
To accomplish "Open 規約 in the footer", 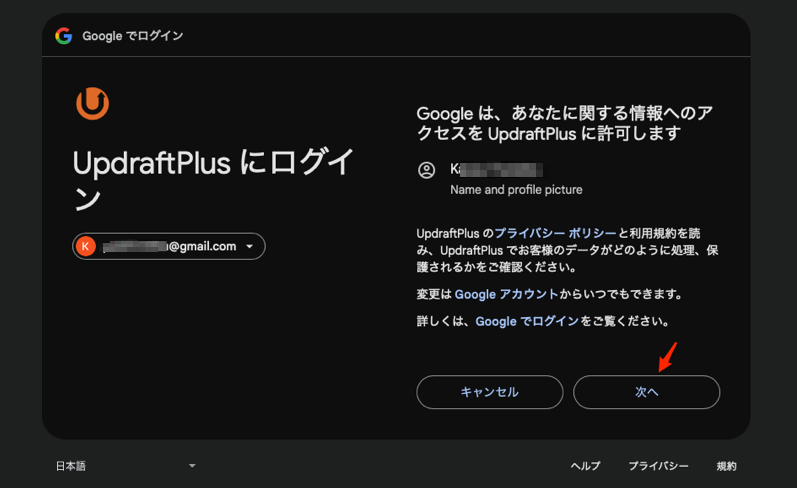I will point(726,466).
